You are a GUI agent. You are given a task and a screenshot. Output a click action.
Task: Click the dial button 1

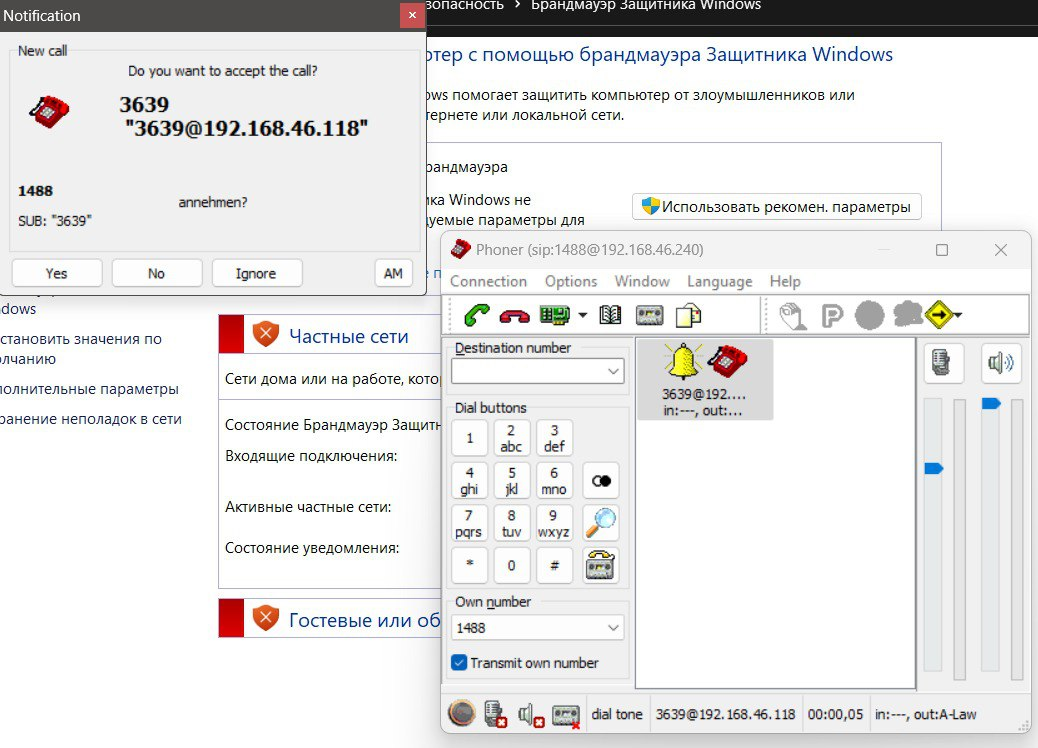[x=470, y=438]
